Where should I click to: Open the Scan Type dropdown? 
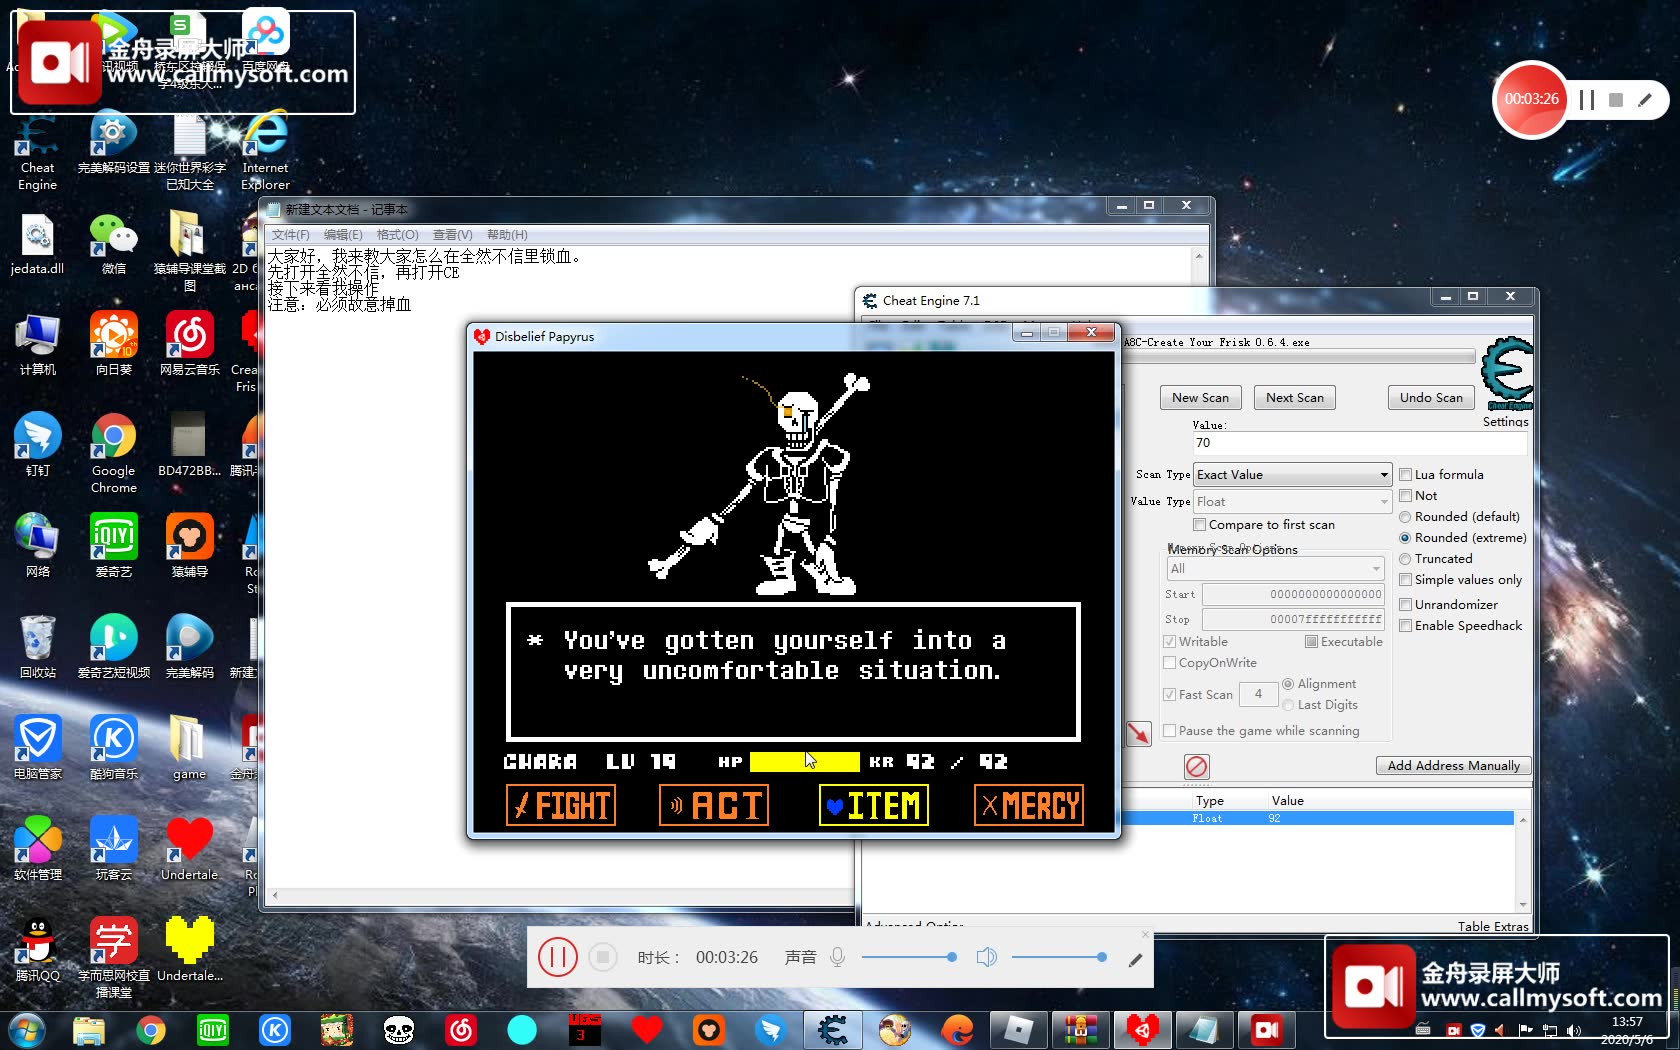[x=1292, y=475]
